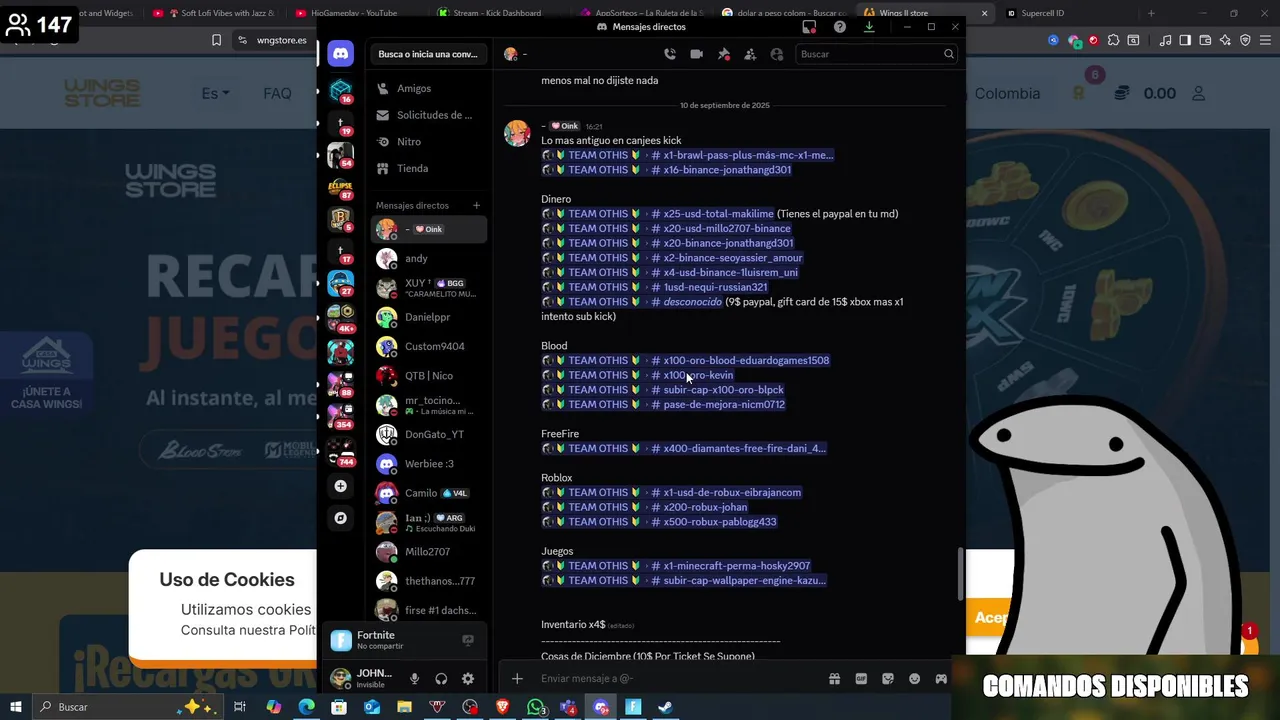Bookmark the wngstore.es page

(x=216, y=40)
